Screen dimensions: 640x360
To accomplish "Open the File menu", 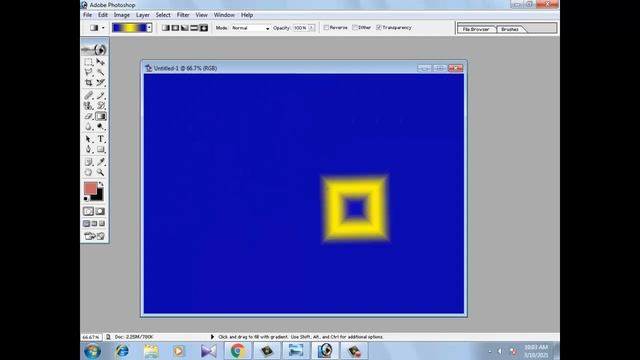I will 87,15.
